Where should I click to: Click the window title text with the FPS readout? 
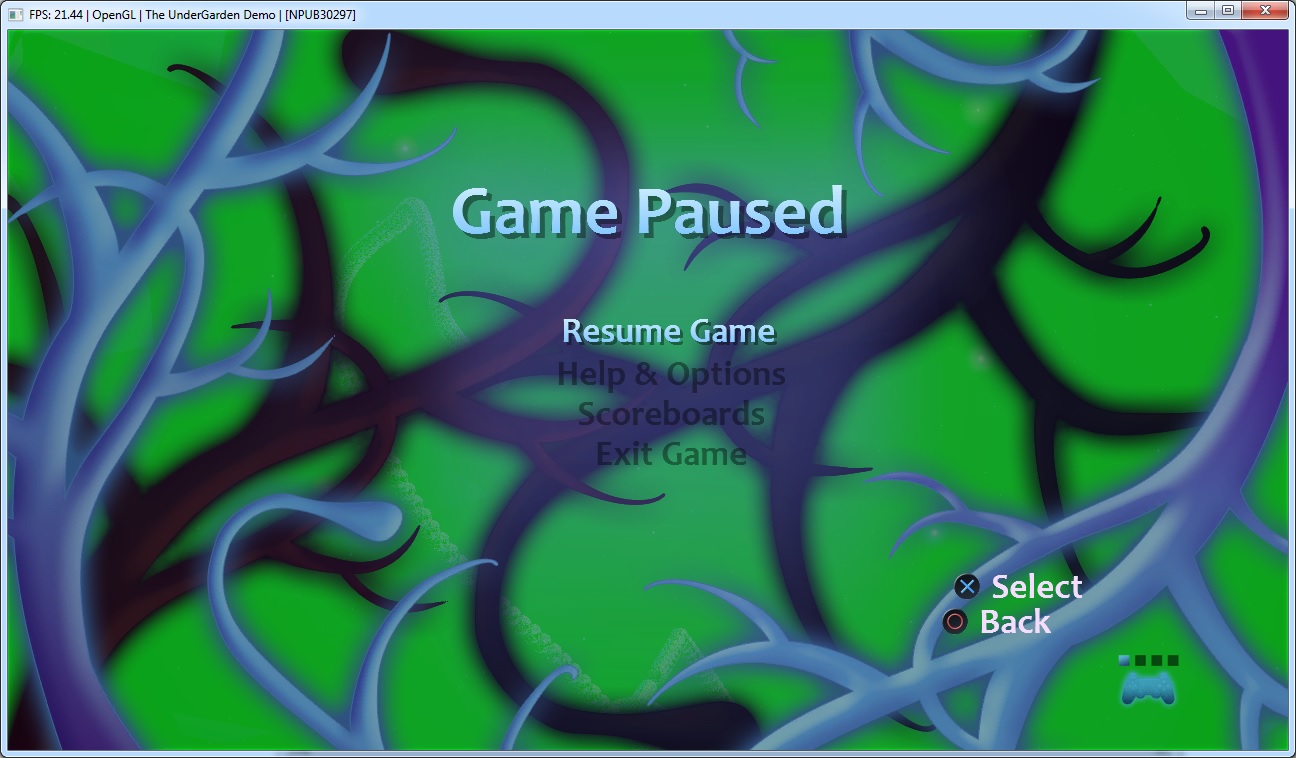192,14
